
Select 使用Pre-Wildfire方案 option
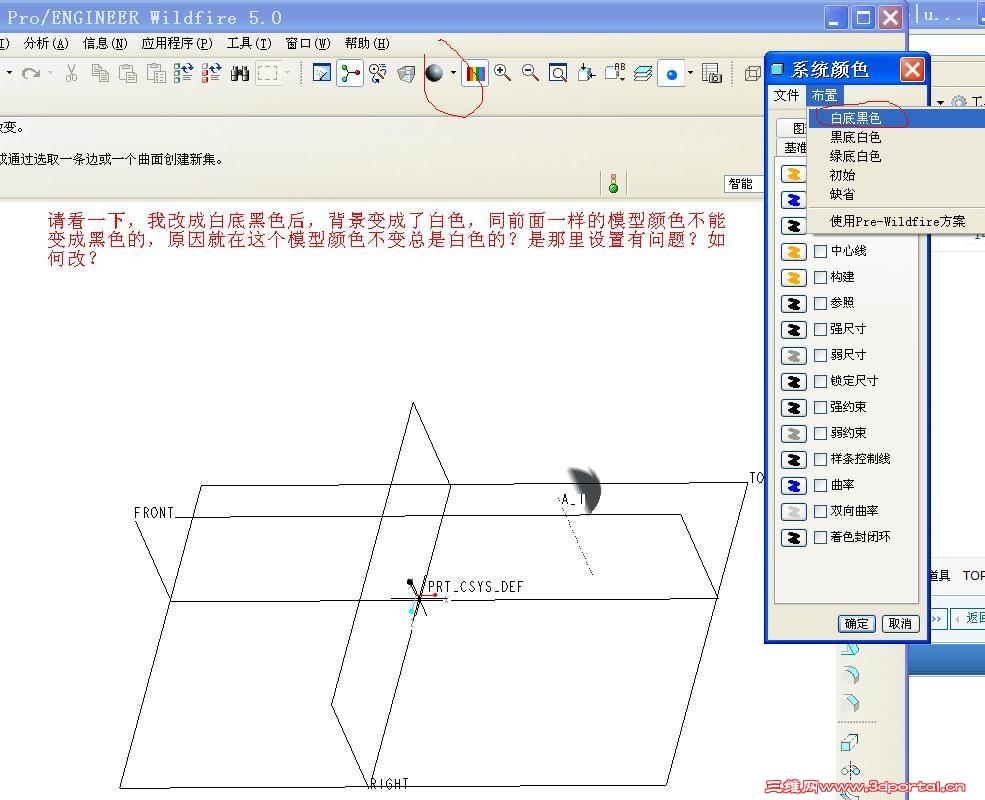pos(896,222)
